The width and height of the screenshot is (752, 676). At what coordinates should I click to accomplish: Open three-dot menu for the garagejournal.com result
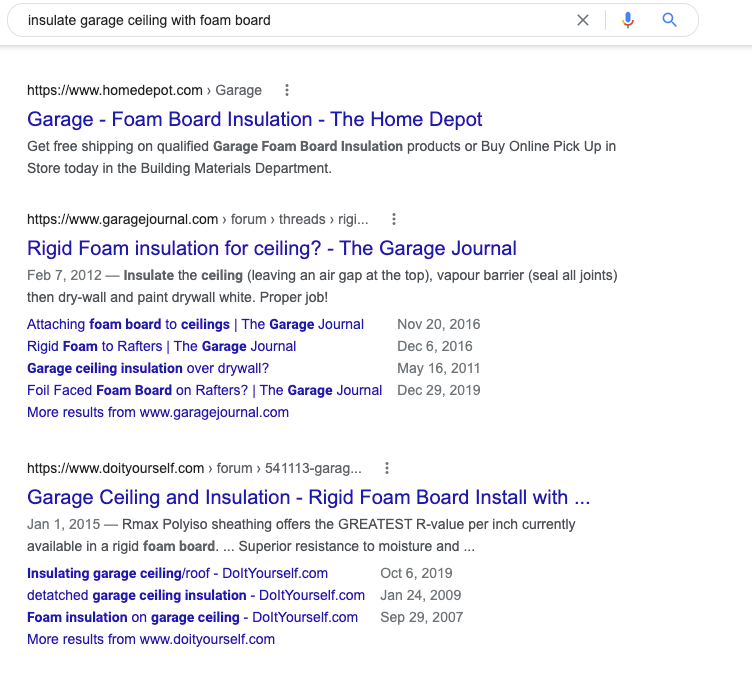[394, 219]
